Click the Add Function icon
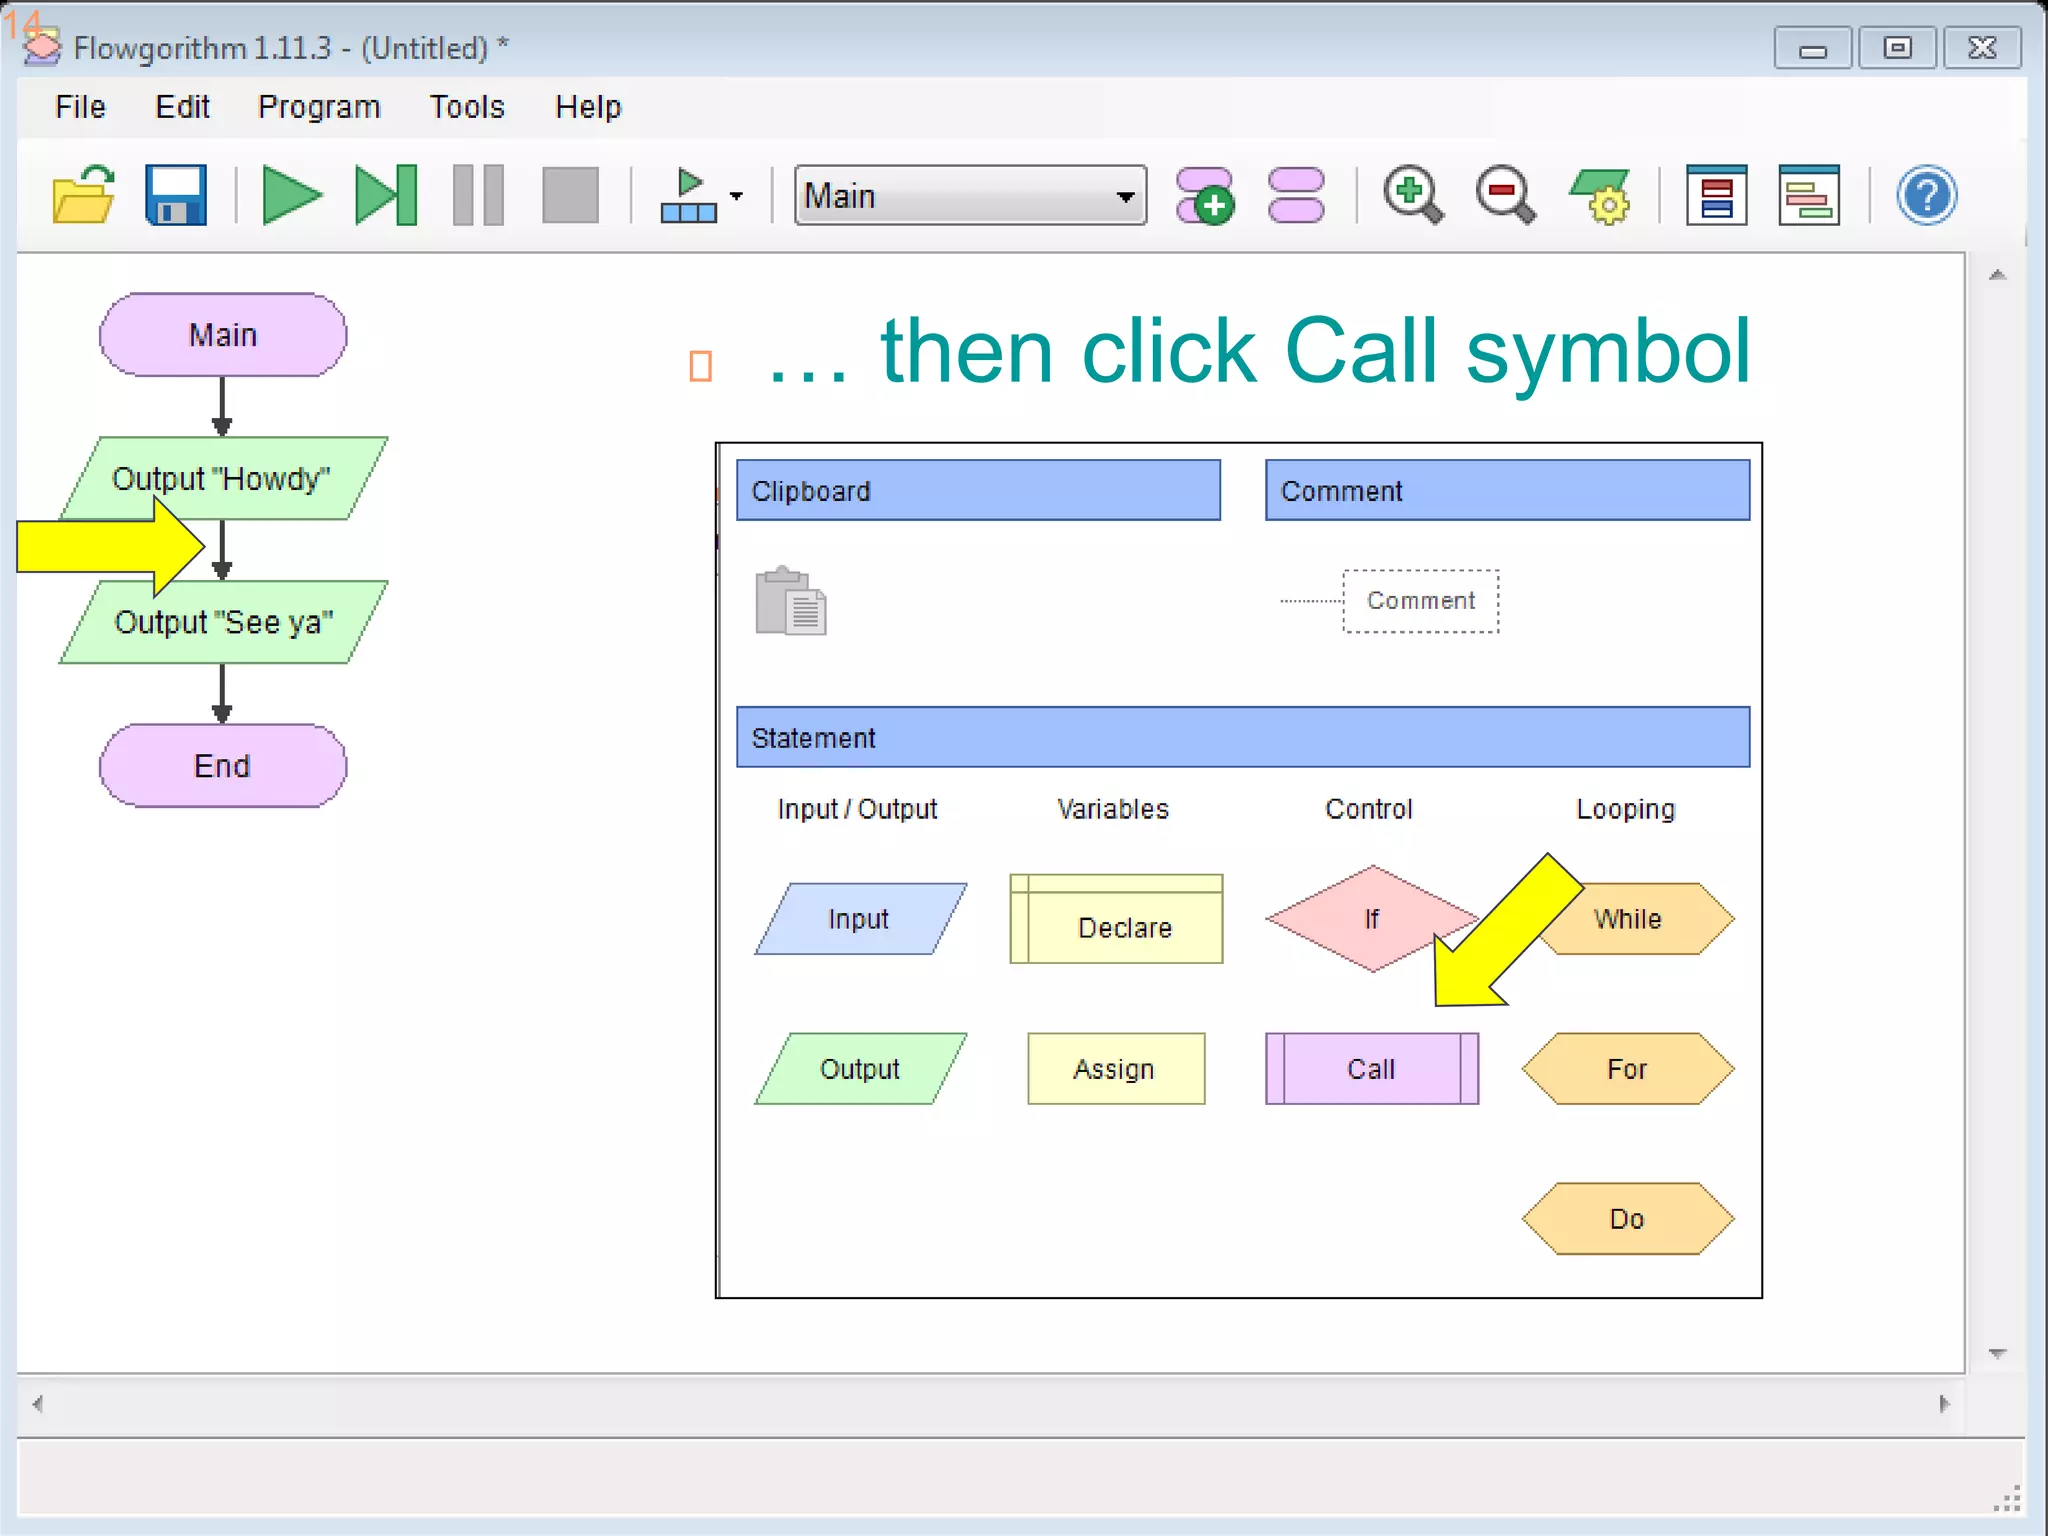This screenshot has width=2048, height=1536. 1204,195
